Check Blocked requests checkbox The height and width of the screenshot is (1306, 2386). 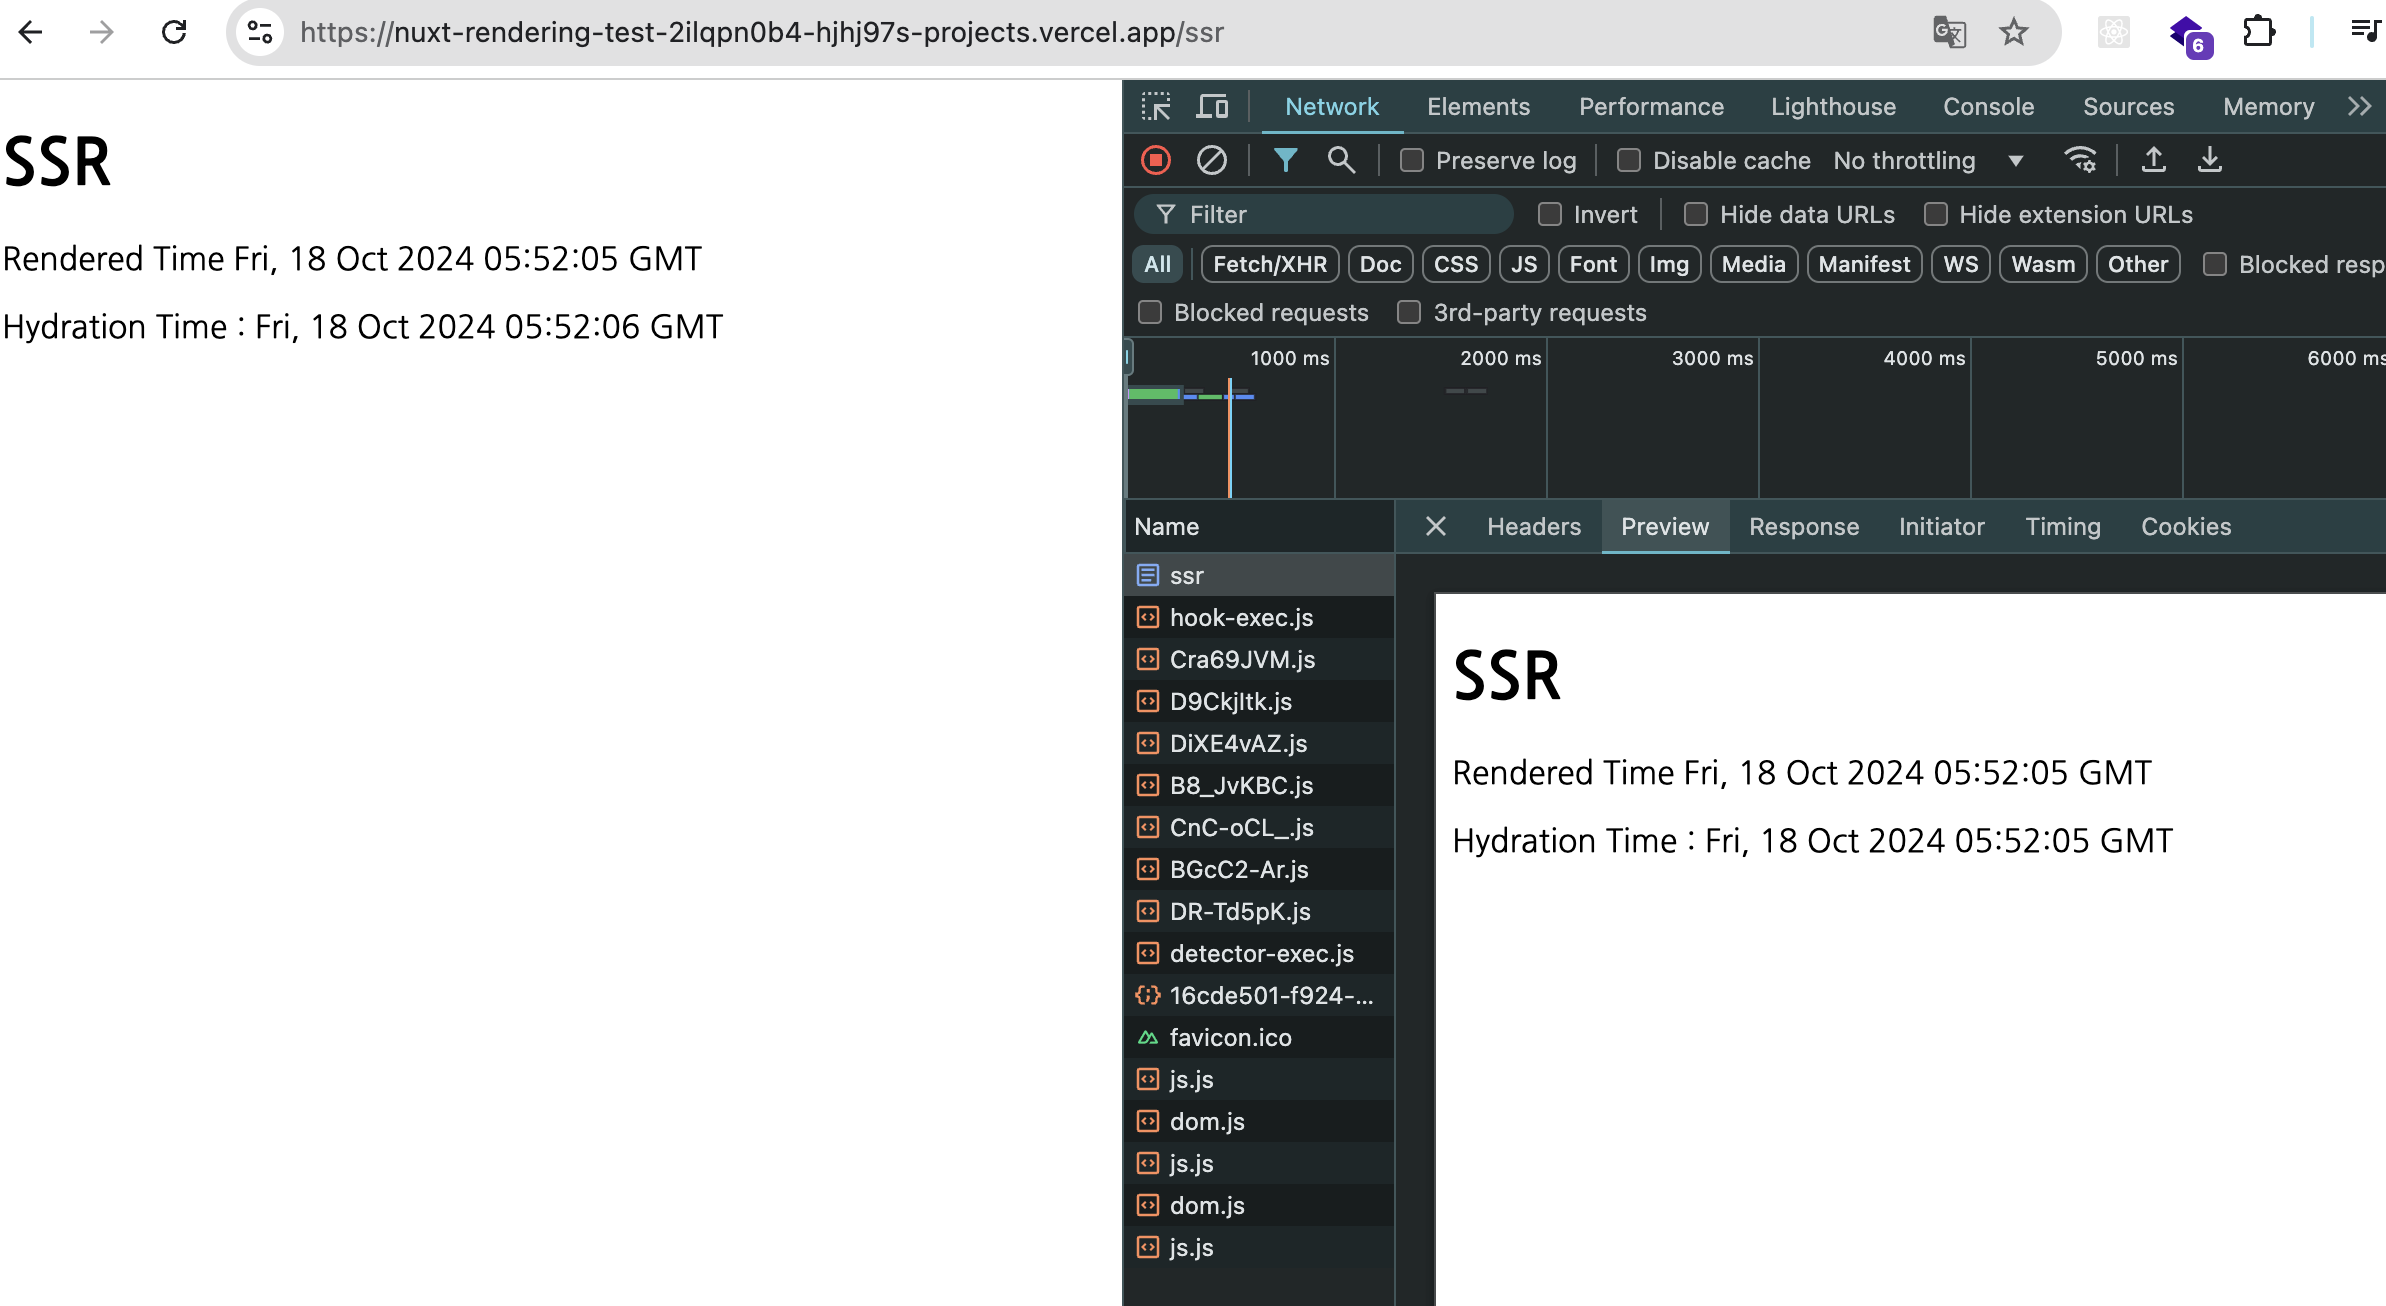pyautogui.click(x=1150, y=312)
